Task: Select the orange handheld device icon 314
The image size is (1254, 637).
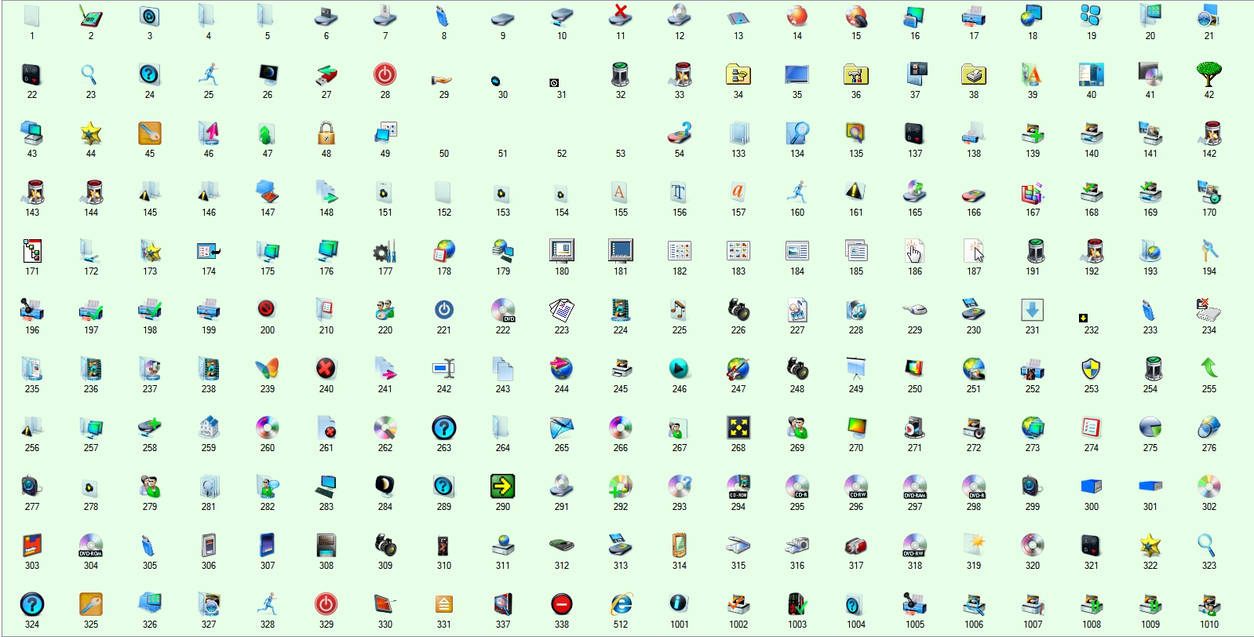Action: point(679,546)
